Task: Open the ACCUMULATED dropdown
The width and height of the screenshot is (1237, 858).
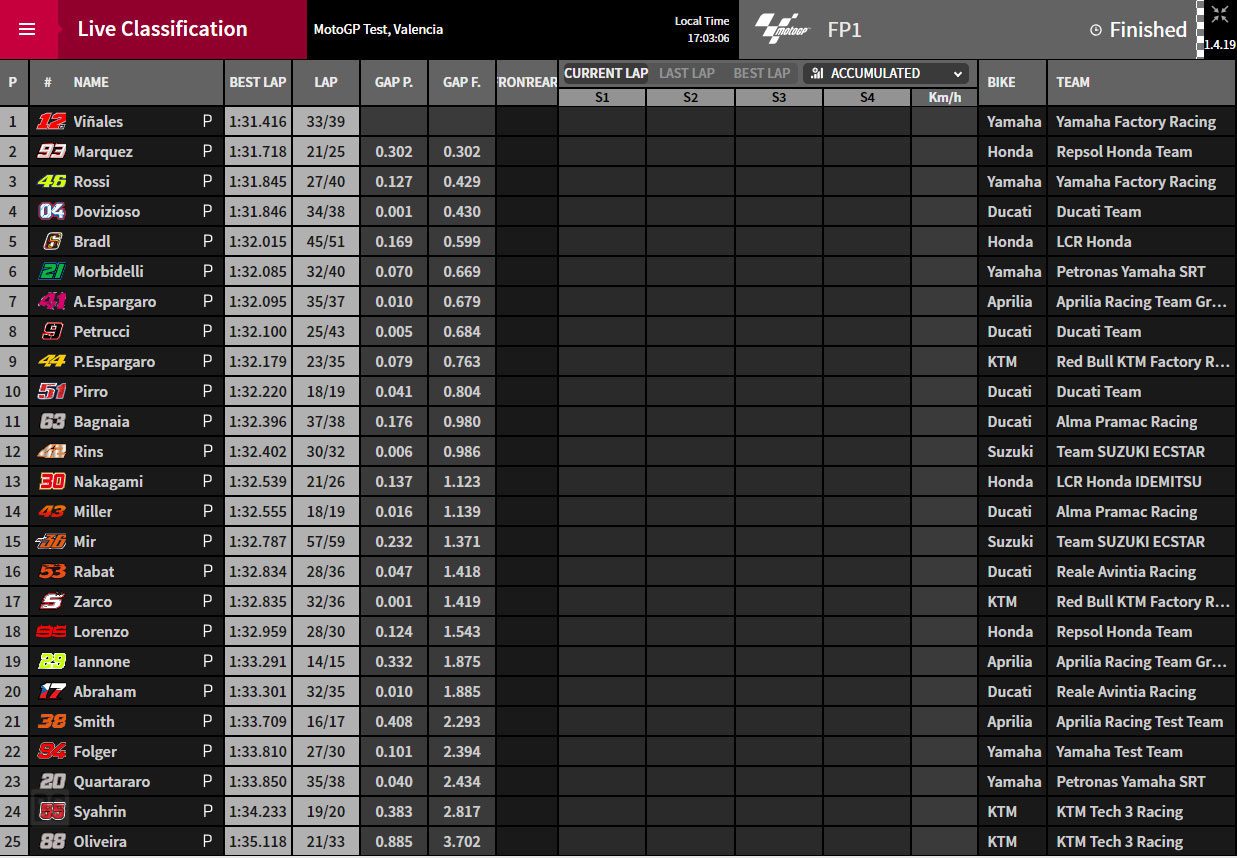Action: (886, 73)
